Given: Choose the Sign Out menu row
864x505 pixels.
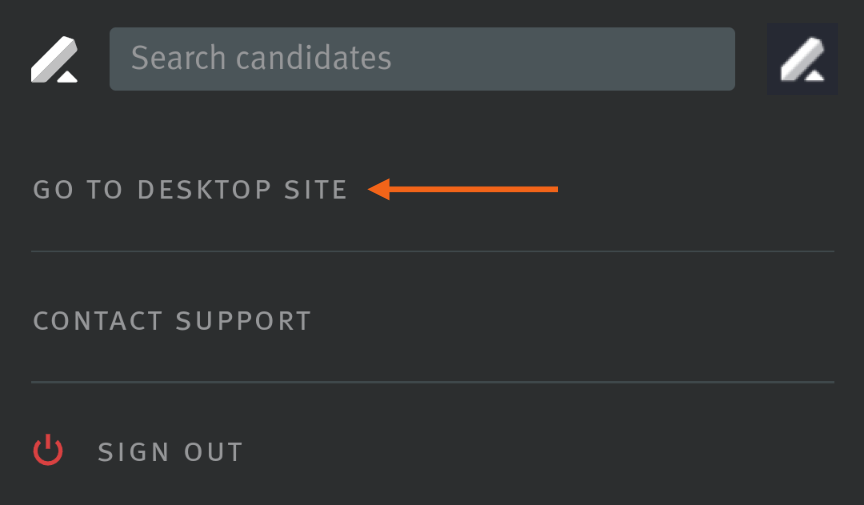Looking at the screenshot, I should click(x=433, y=452).
